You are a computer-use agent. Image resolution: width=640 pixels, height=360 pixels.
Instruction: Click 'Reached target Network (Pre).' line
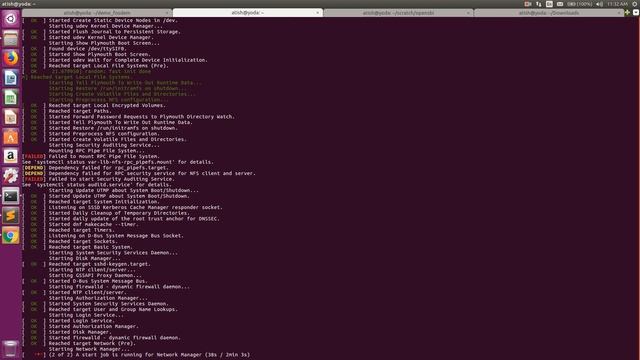coord(92,344)
